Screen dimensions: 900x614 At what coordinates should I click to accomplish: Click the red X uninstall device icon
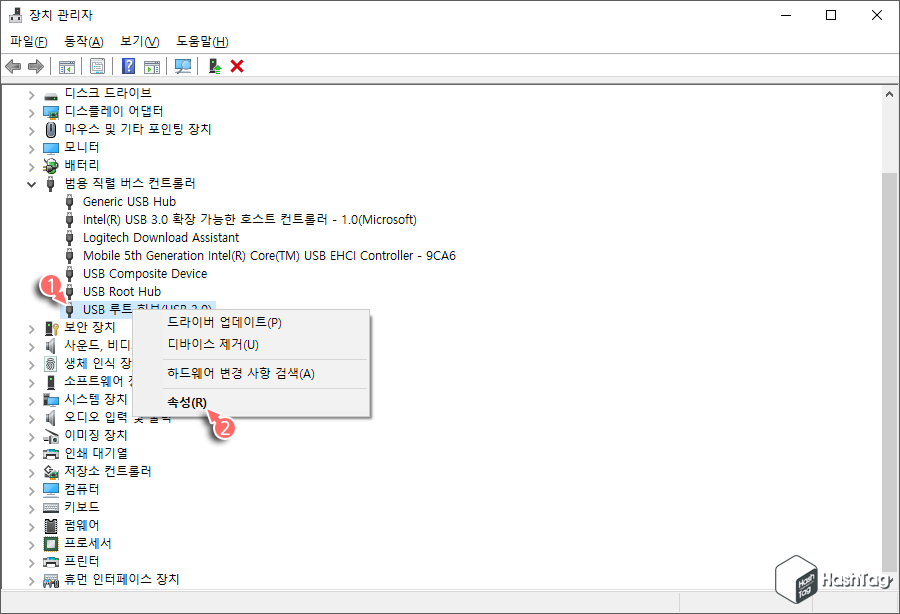click(237, 66)
